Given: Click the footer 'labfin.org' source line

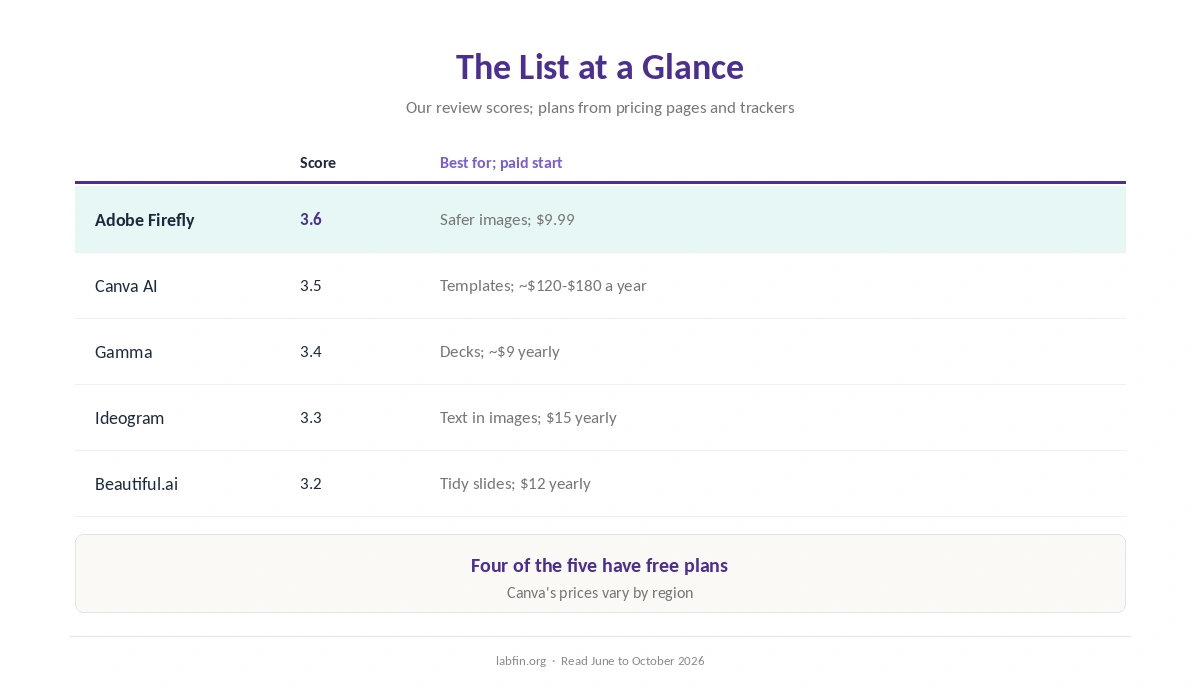Looking at the screenshot, I should click(600, 661).
